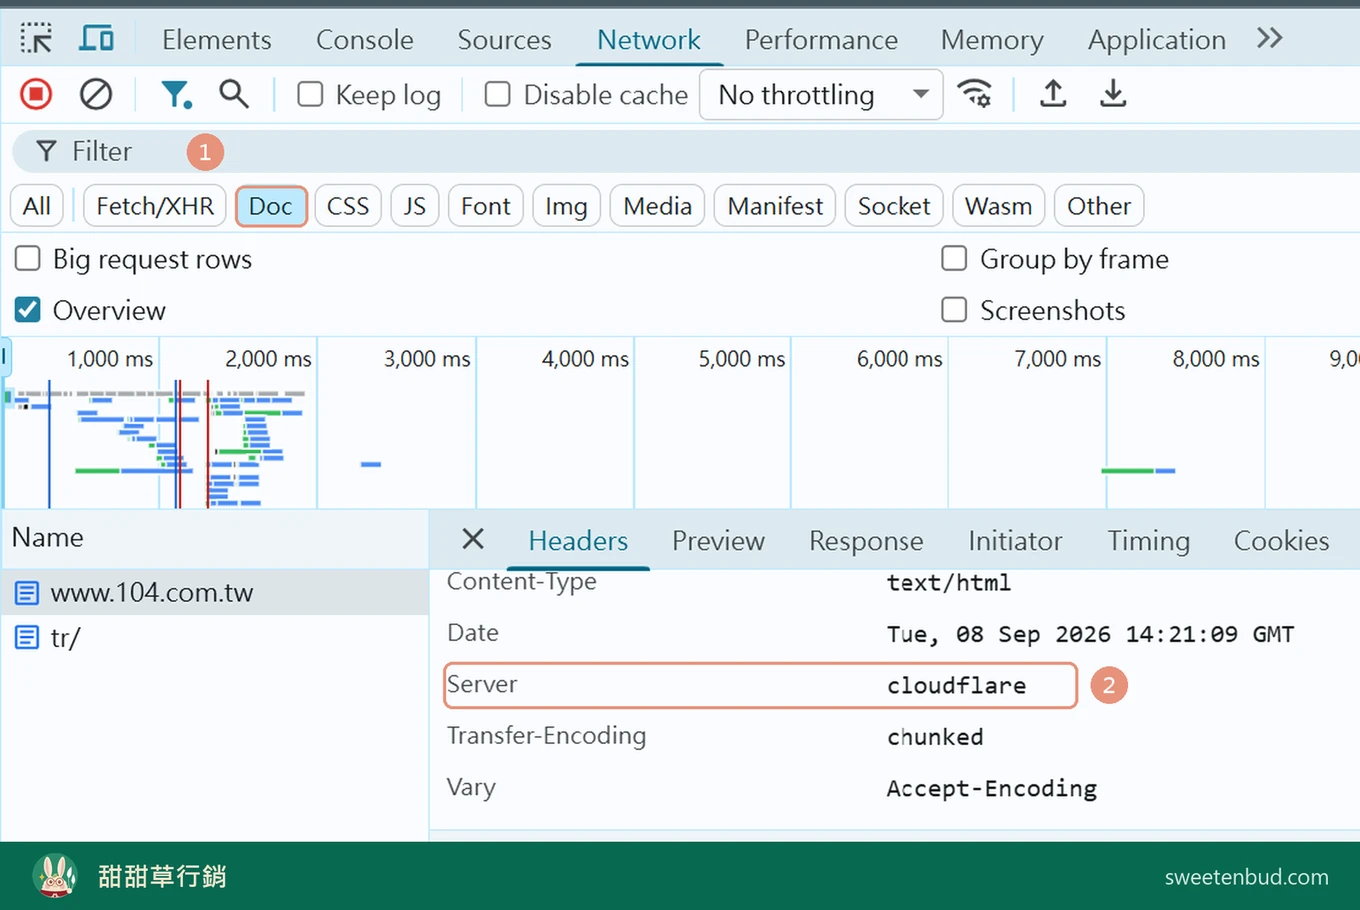Viewport: 1360px width, 910px height.
Task: Uncheck the Overview checkbox
Action: click(28, 310)
